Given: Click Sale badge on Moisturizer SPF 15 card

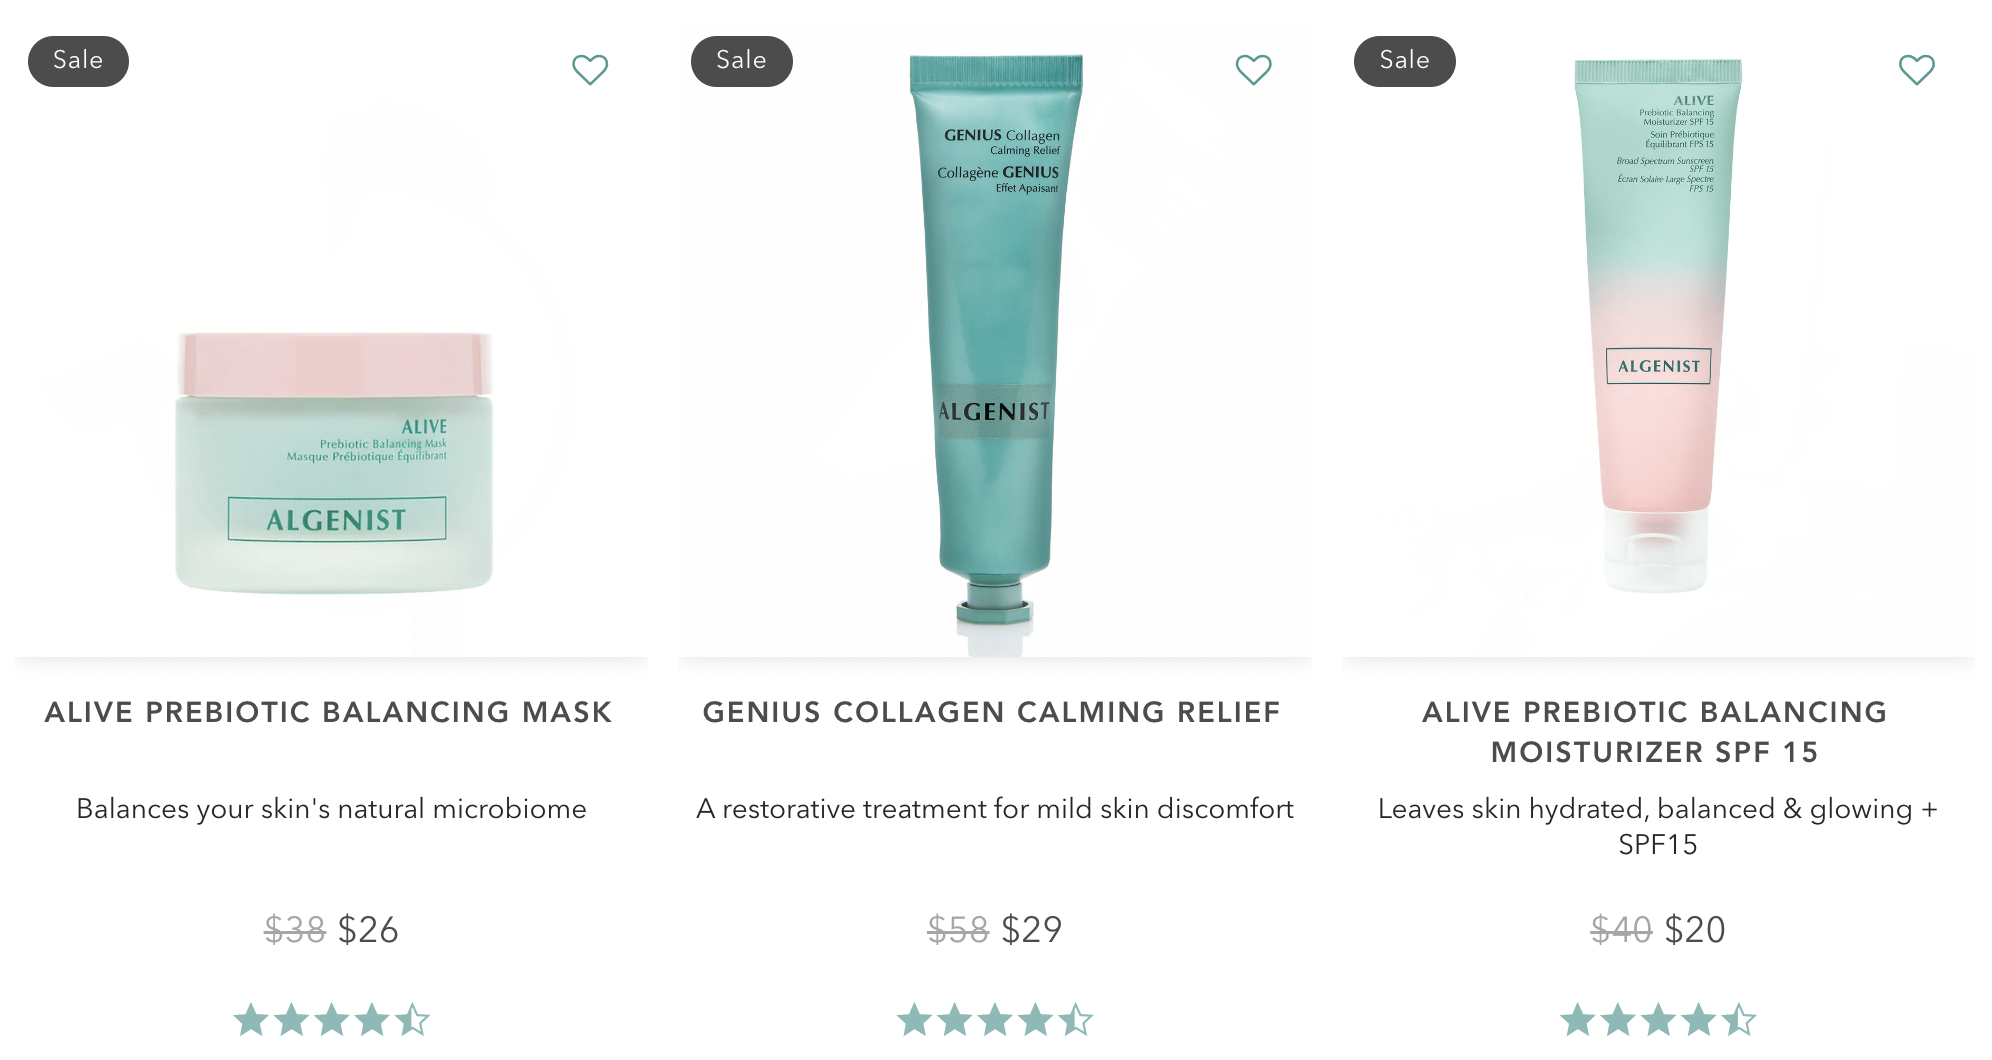Looking at the screenshot, I should [x=1404, y=61].
